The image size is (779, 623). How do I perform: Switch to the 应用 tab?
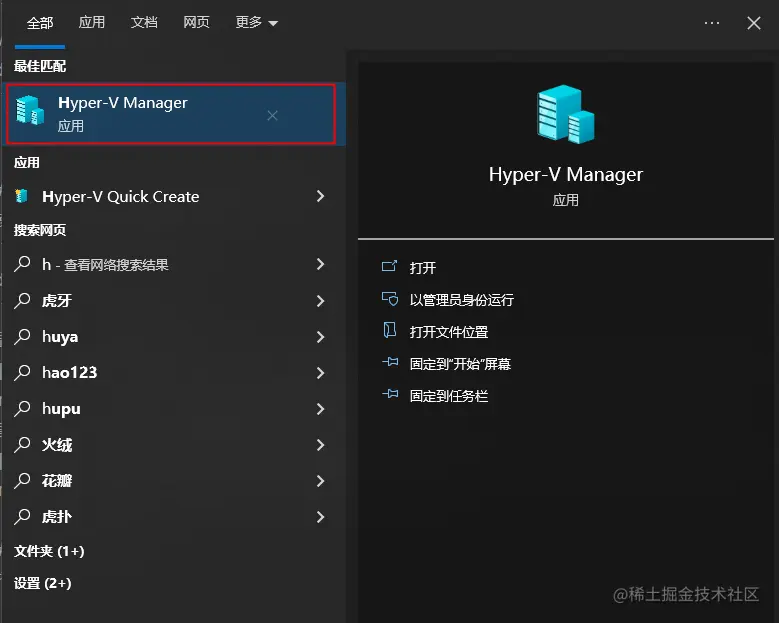[x=91, y=22]
